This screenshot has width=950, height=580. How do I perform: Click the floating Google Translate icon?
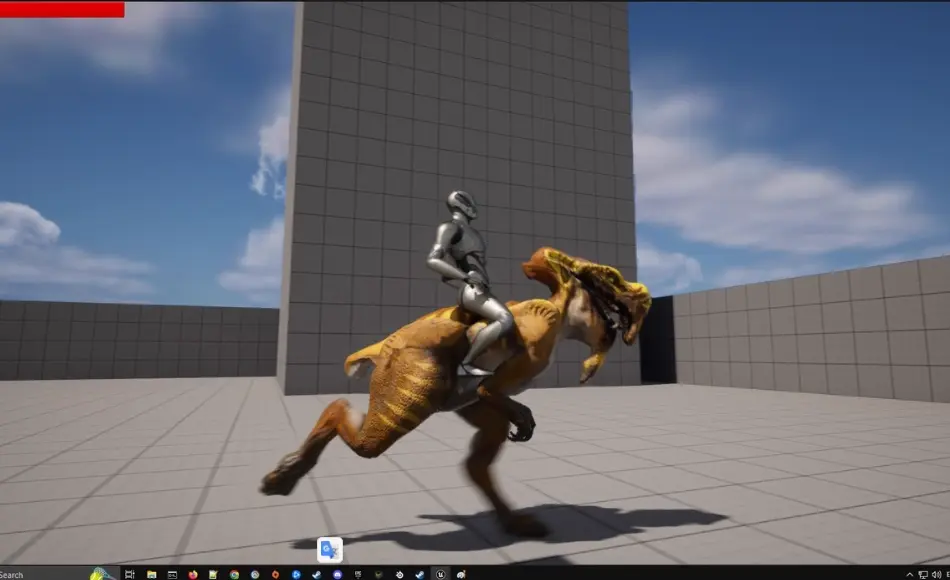[x=330, y=550]
